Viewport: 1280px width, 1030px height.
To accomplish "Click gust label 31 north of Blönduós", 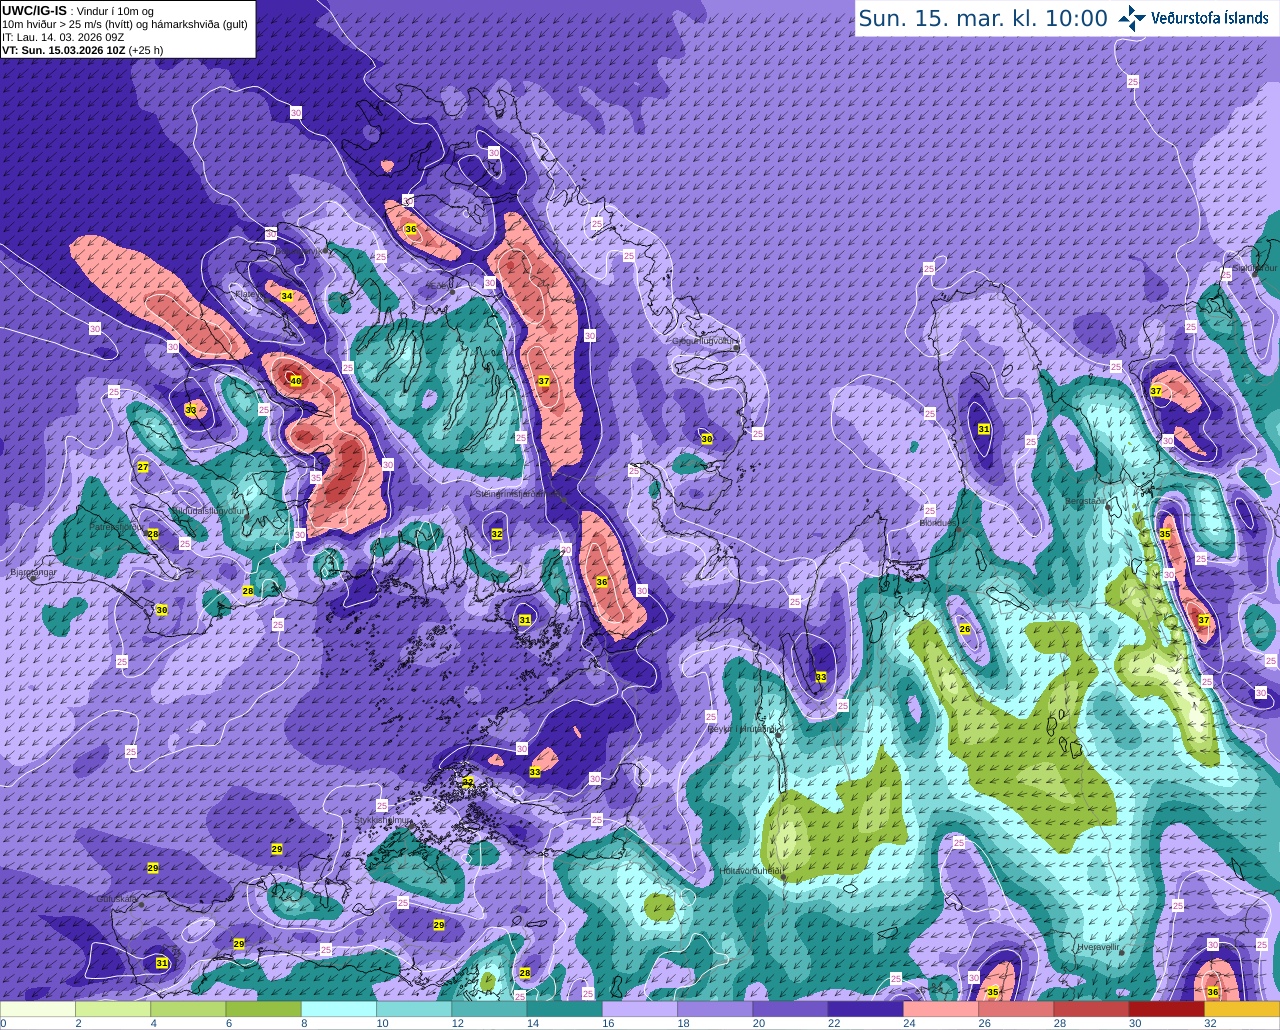I will 984,429.
